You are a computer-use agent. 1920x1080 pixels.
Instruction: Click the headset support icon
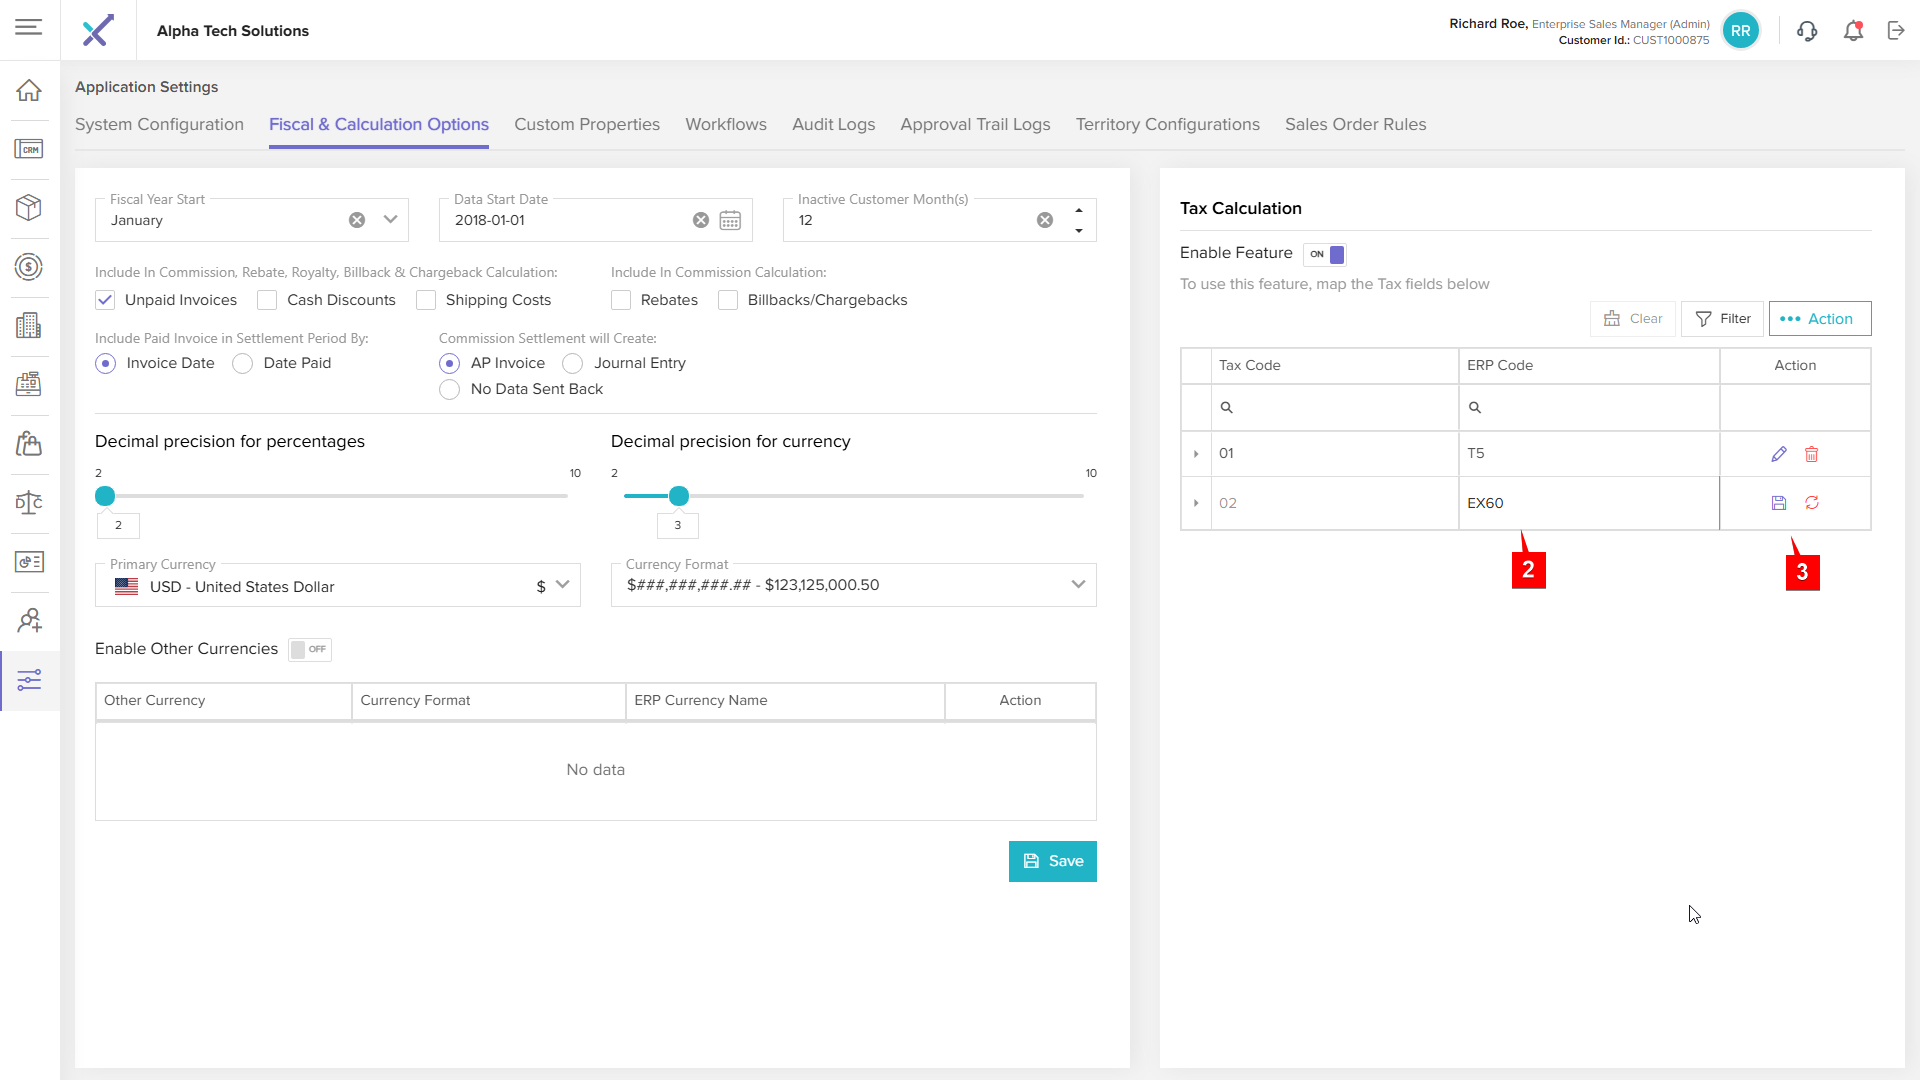[x=1806, y=31]
